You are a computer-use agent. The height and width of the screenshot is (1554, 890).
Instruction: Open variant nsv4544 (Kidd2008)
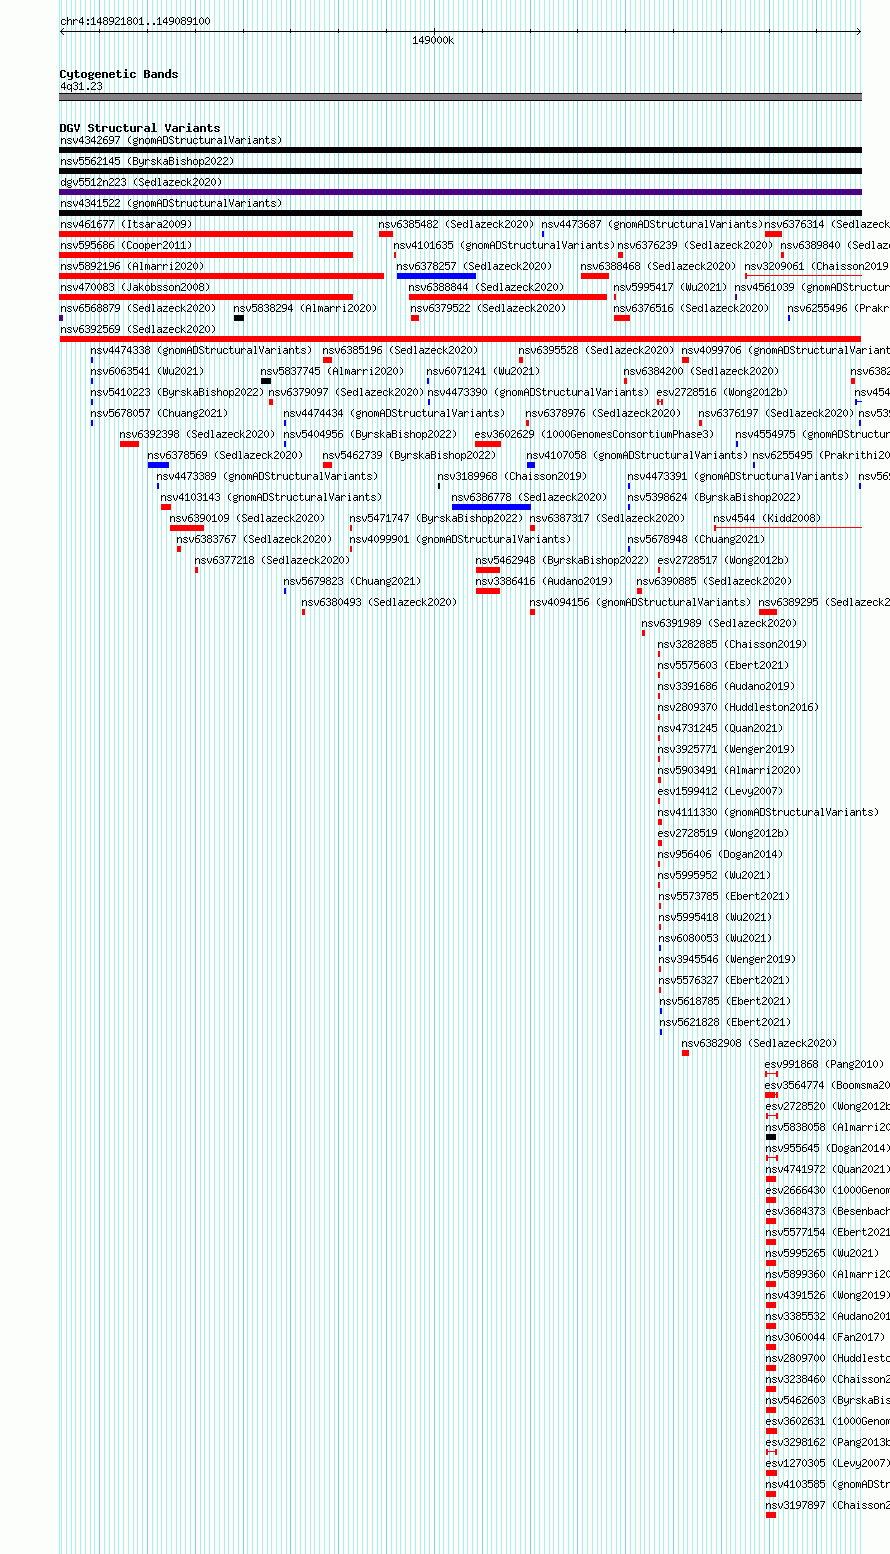click(x=767, y=518)
